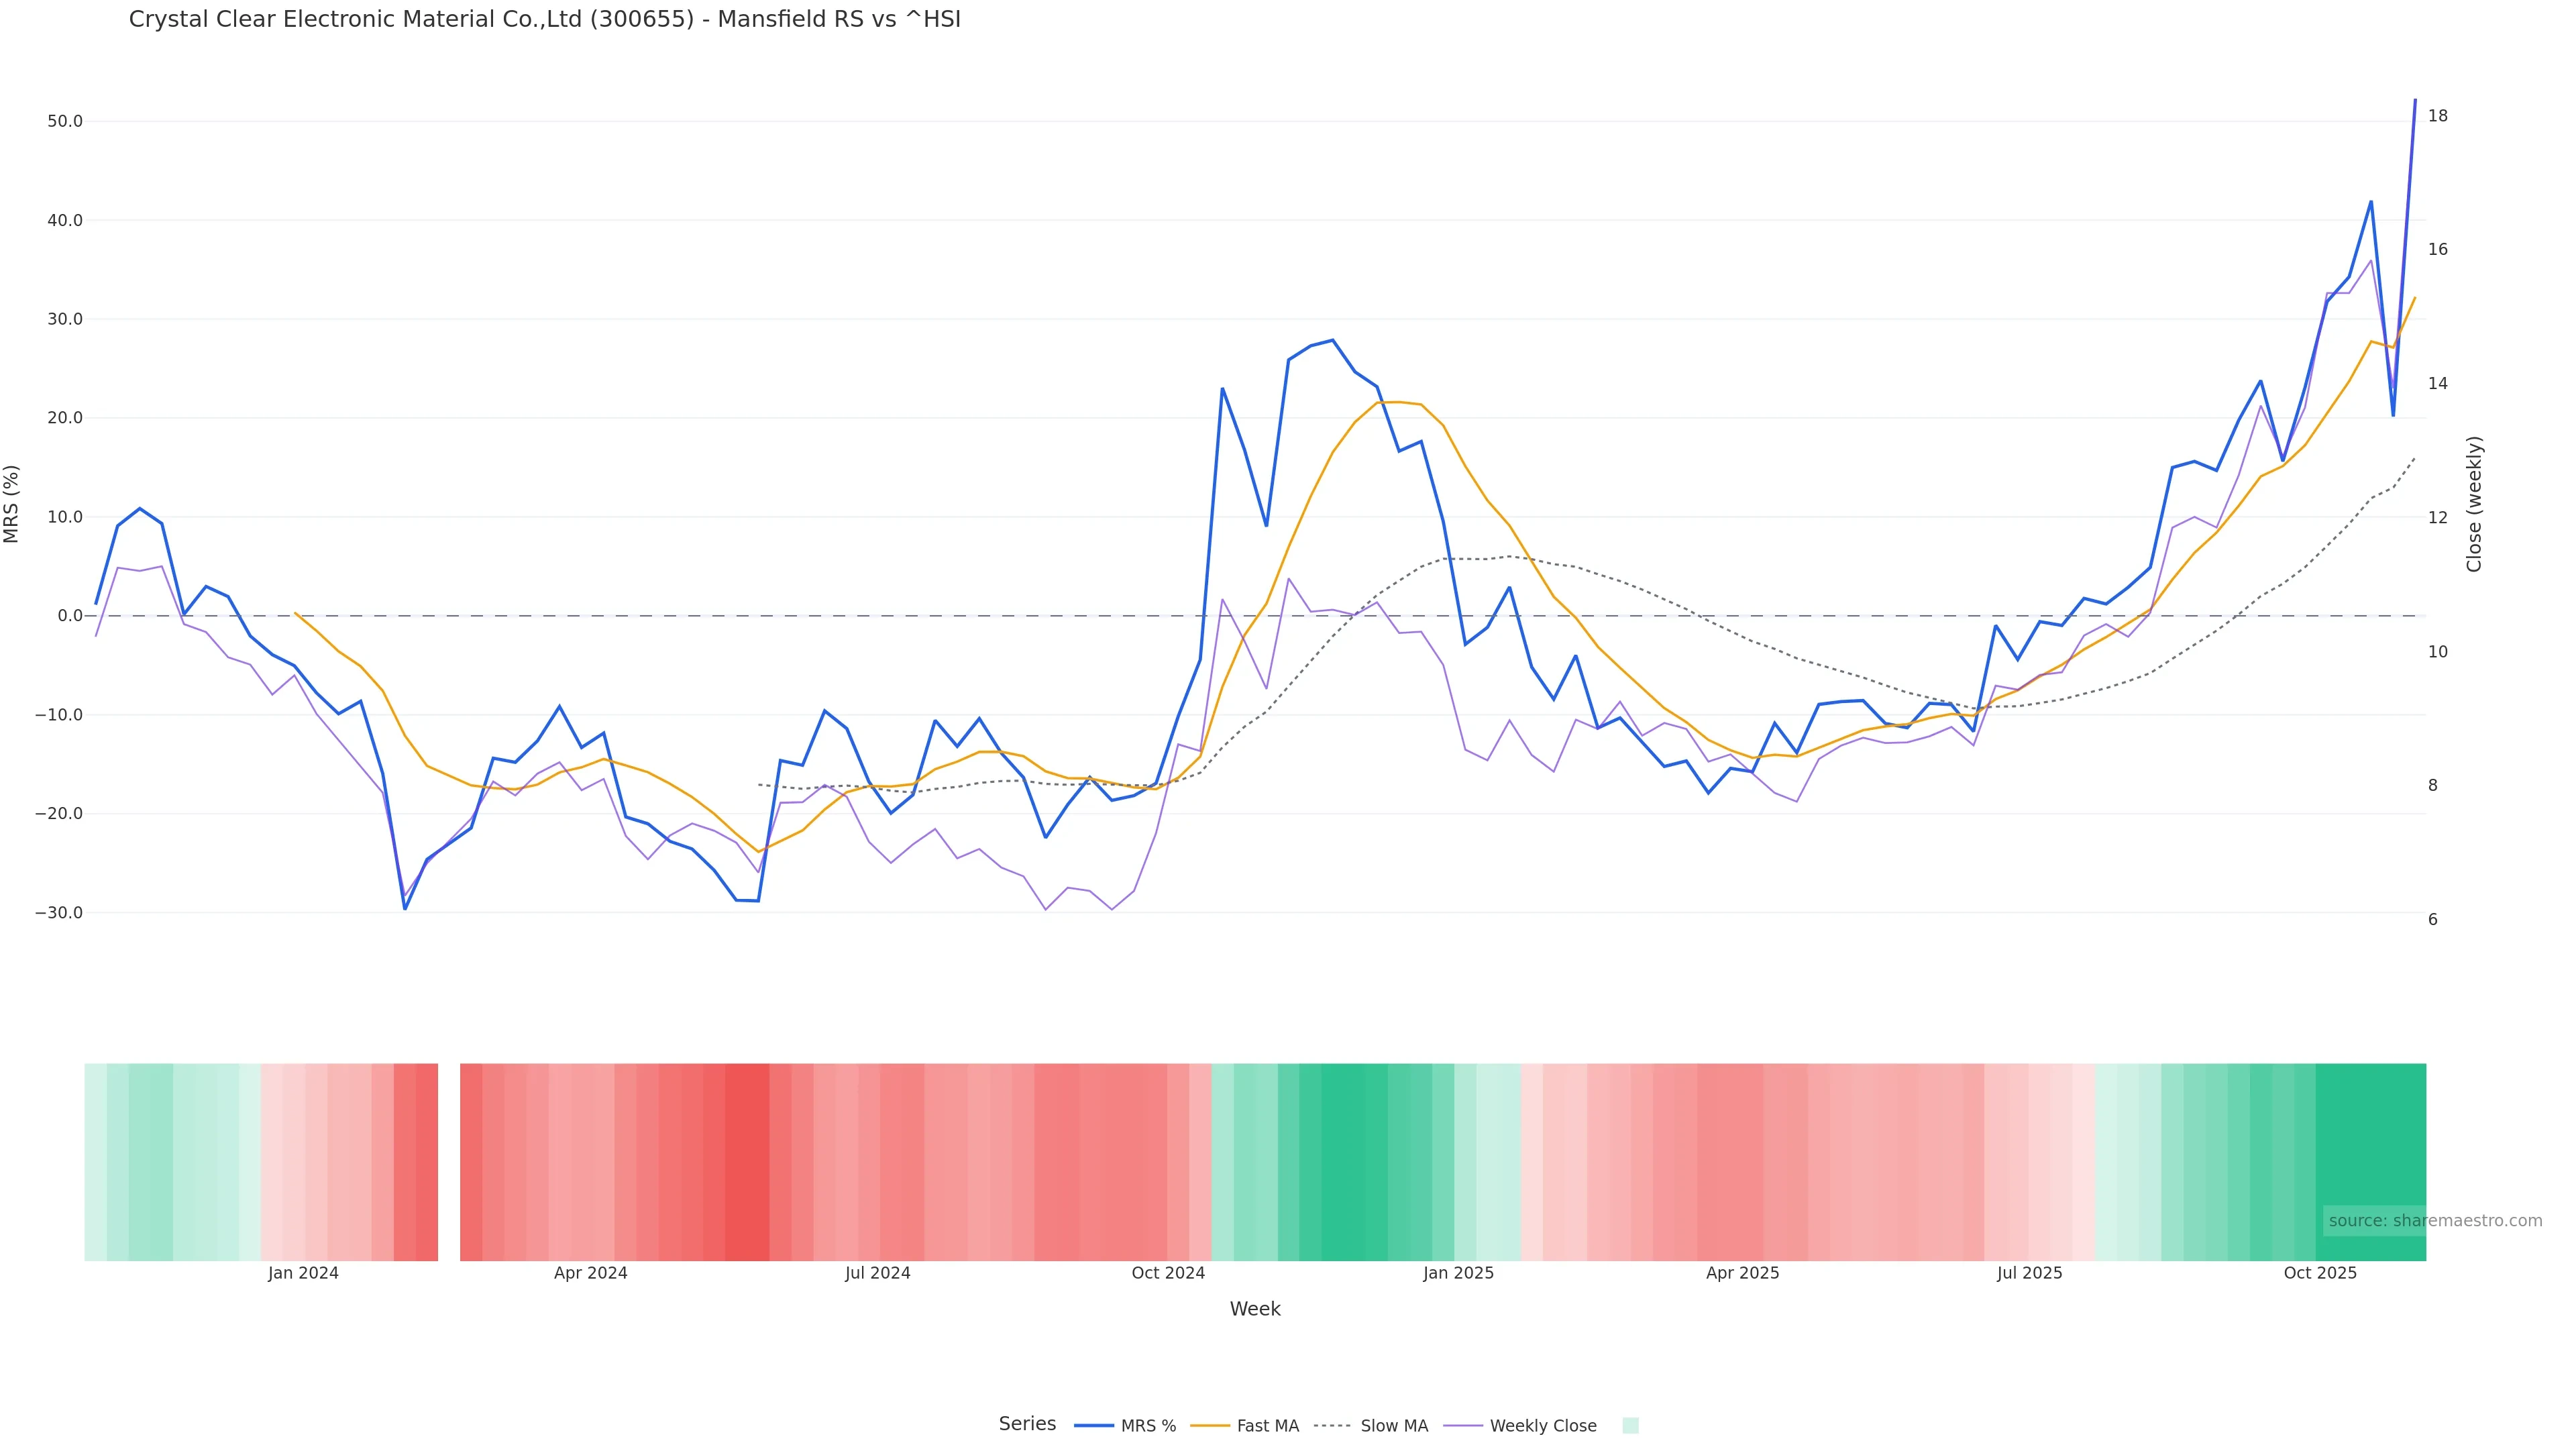Click the Oct 2024 x-axis tick label
This screenshot has height=1449, width=2576.
pyautogui.click(x=1168, y=1273)
